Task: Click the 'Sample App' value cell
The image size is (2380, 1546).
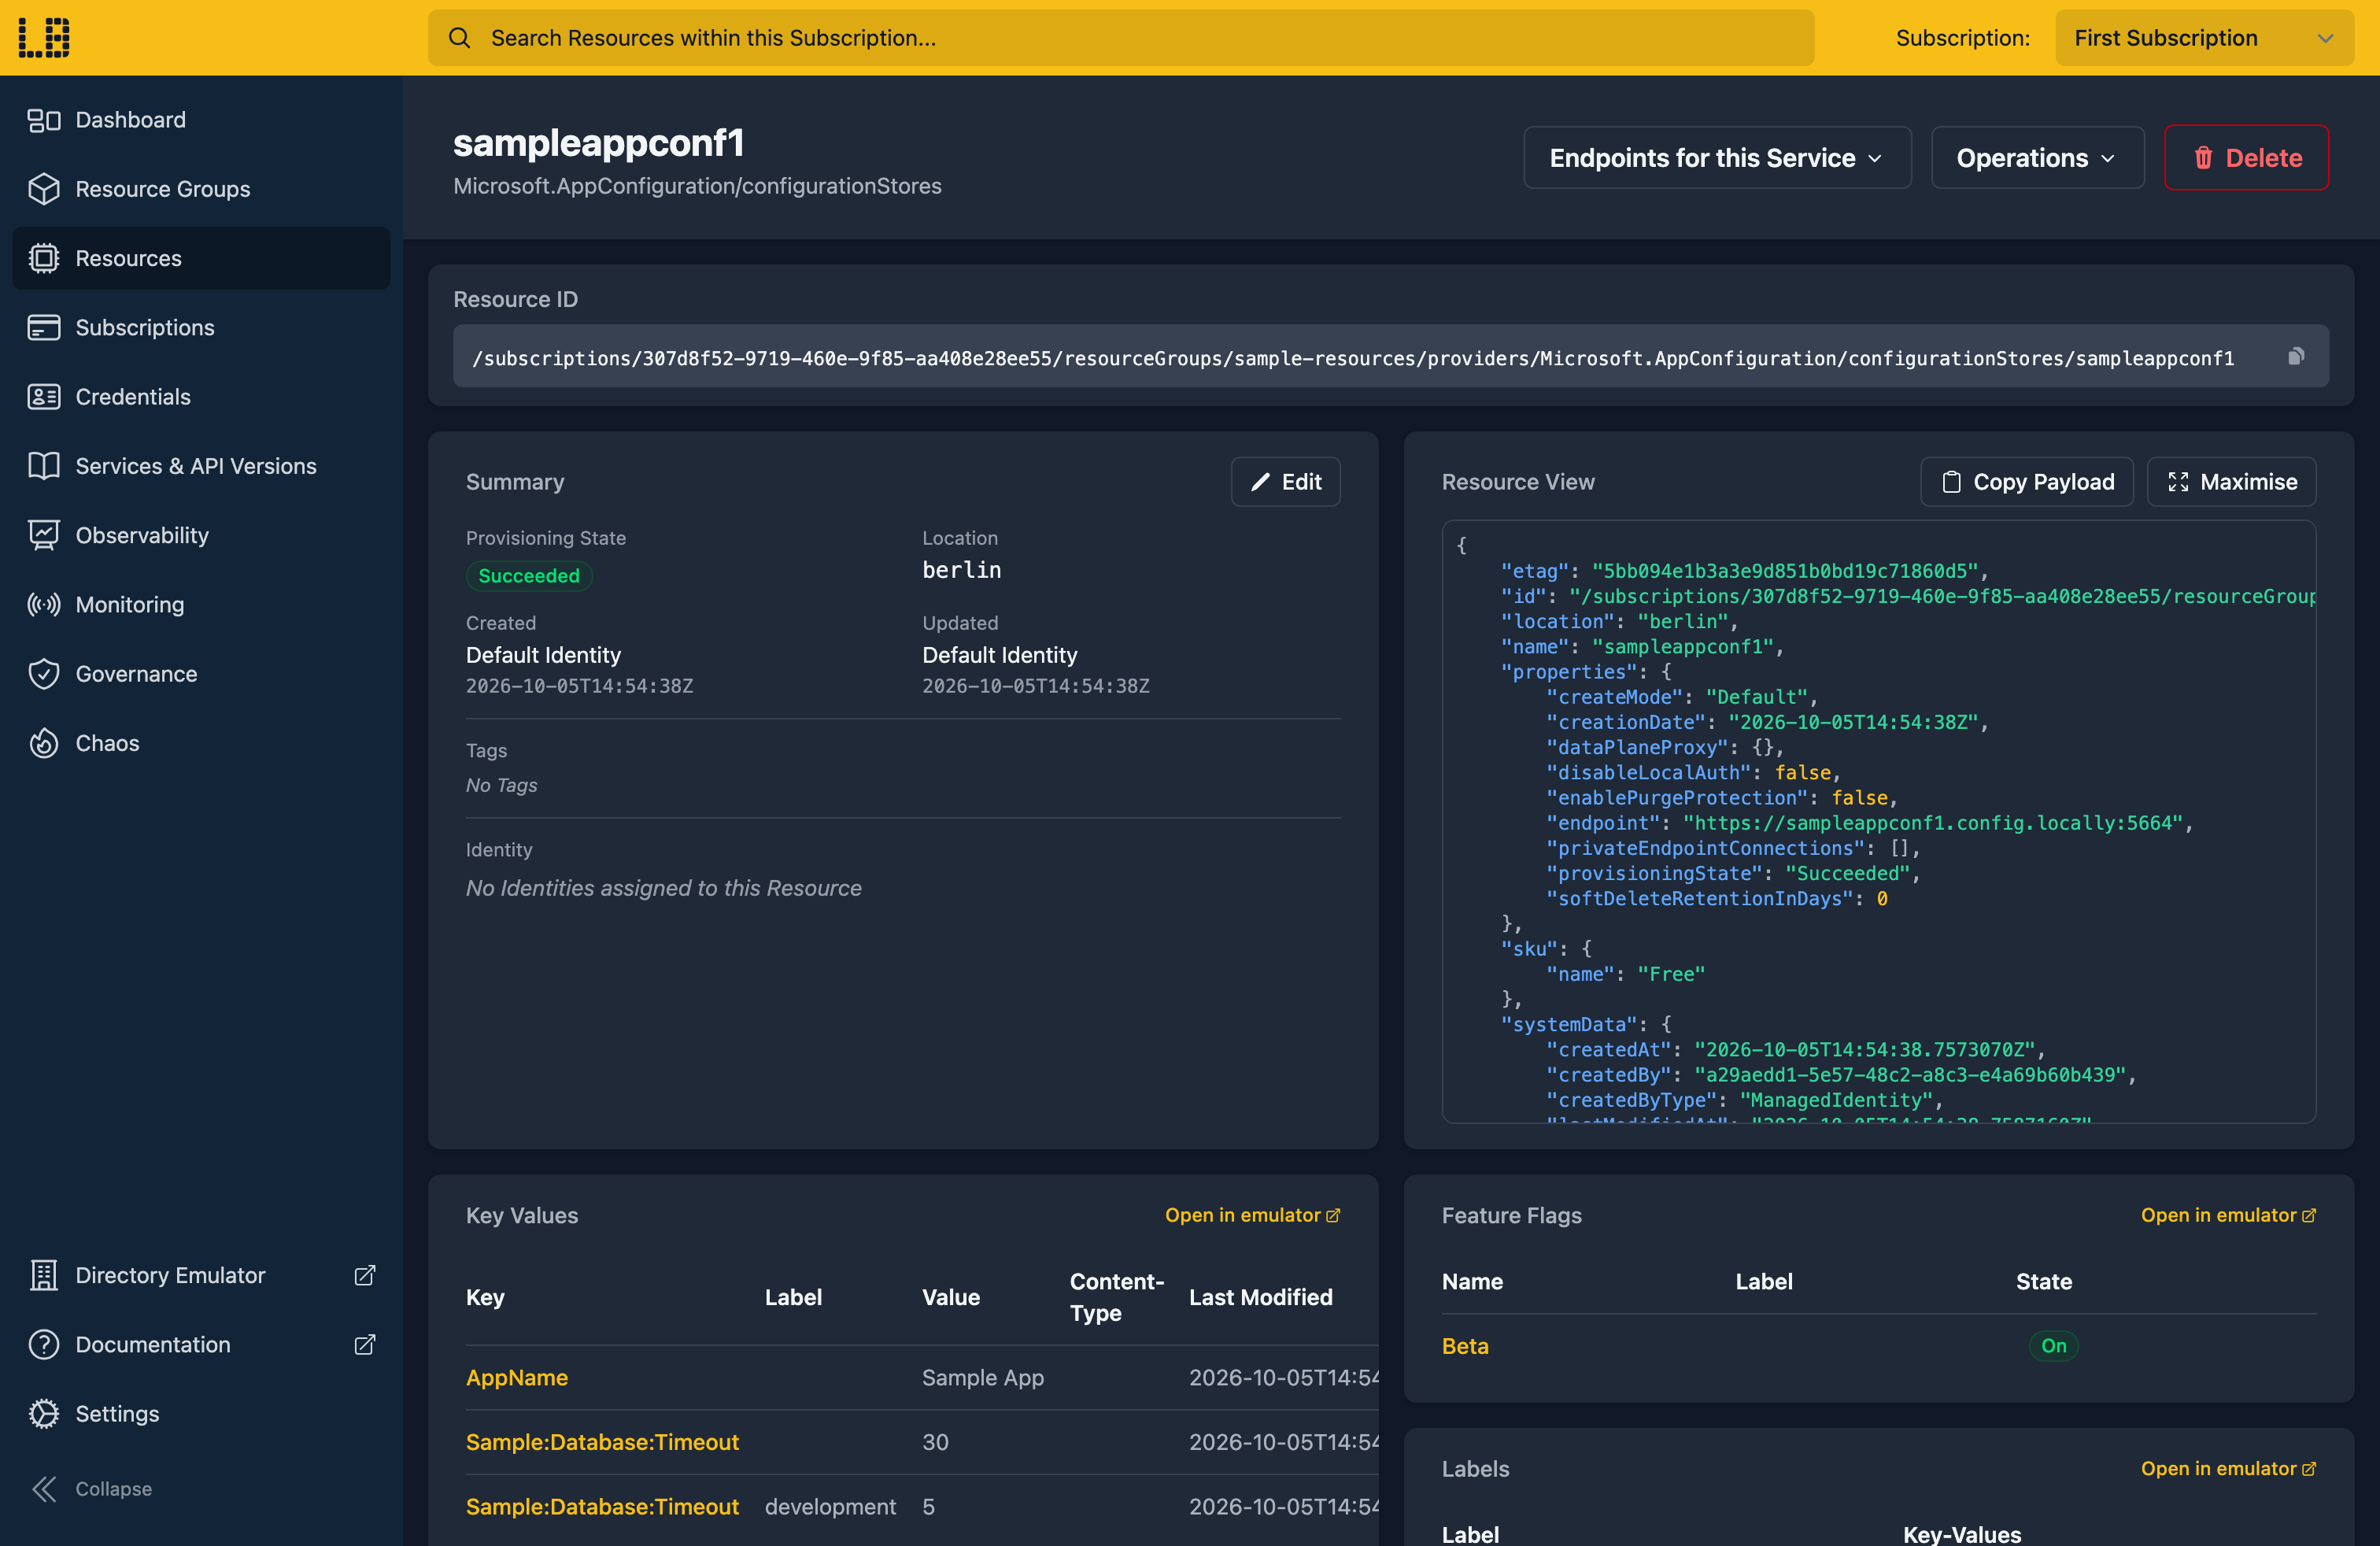Action: point(983,1377)
